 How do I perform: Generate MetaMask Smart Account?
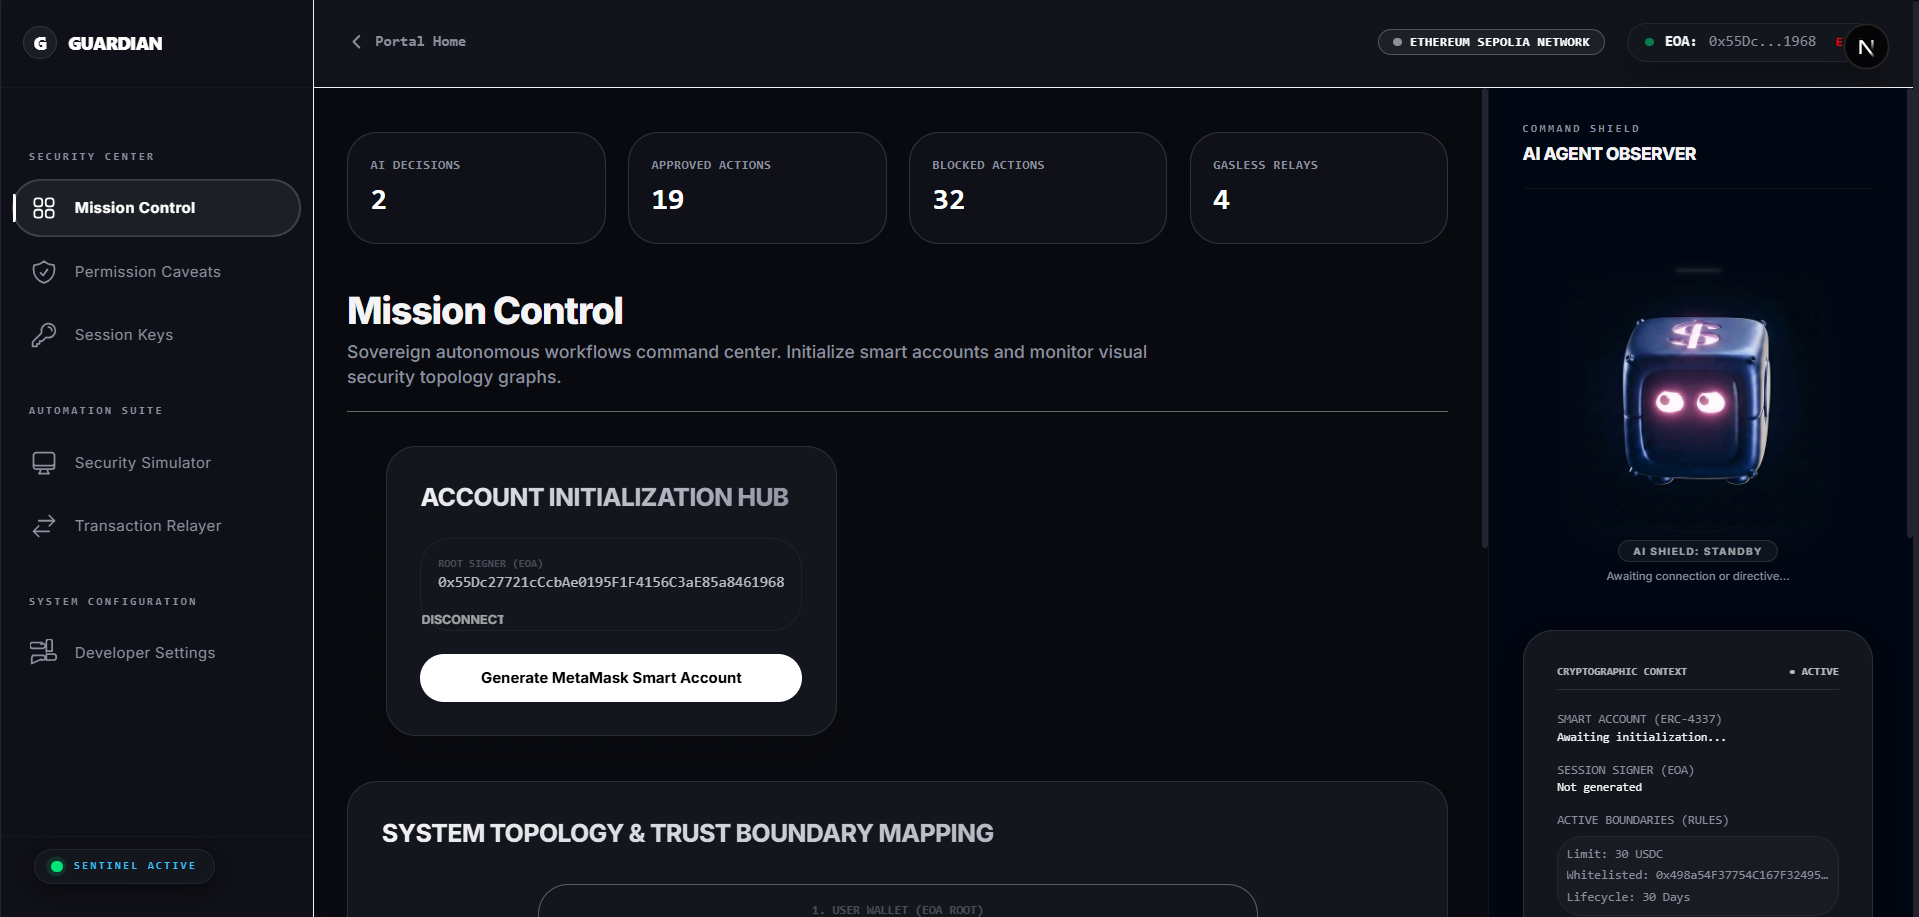pyautogui.click(x=611, y=678)
